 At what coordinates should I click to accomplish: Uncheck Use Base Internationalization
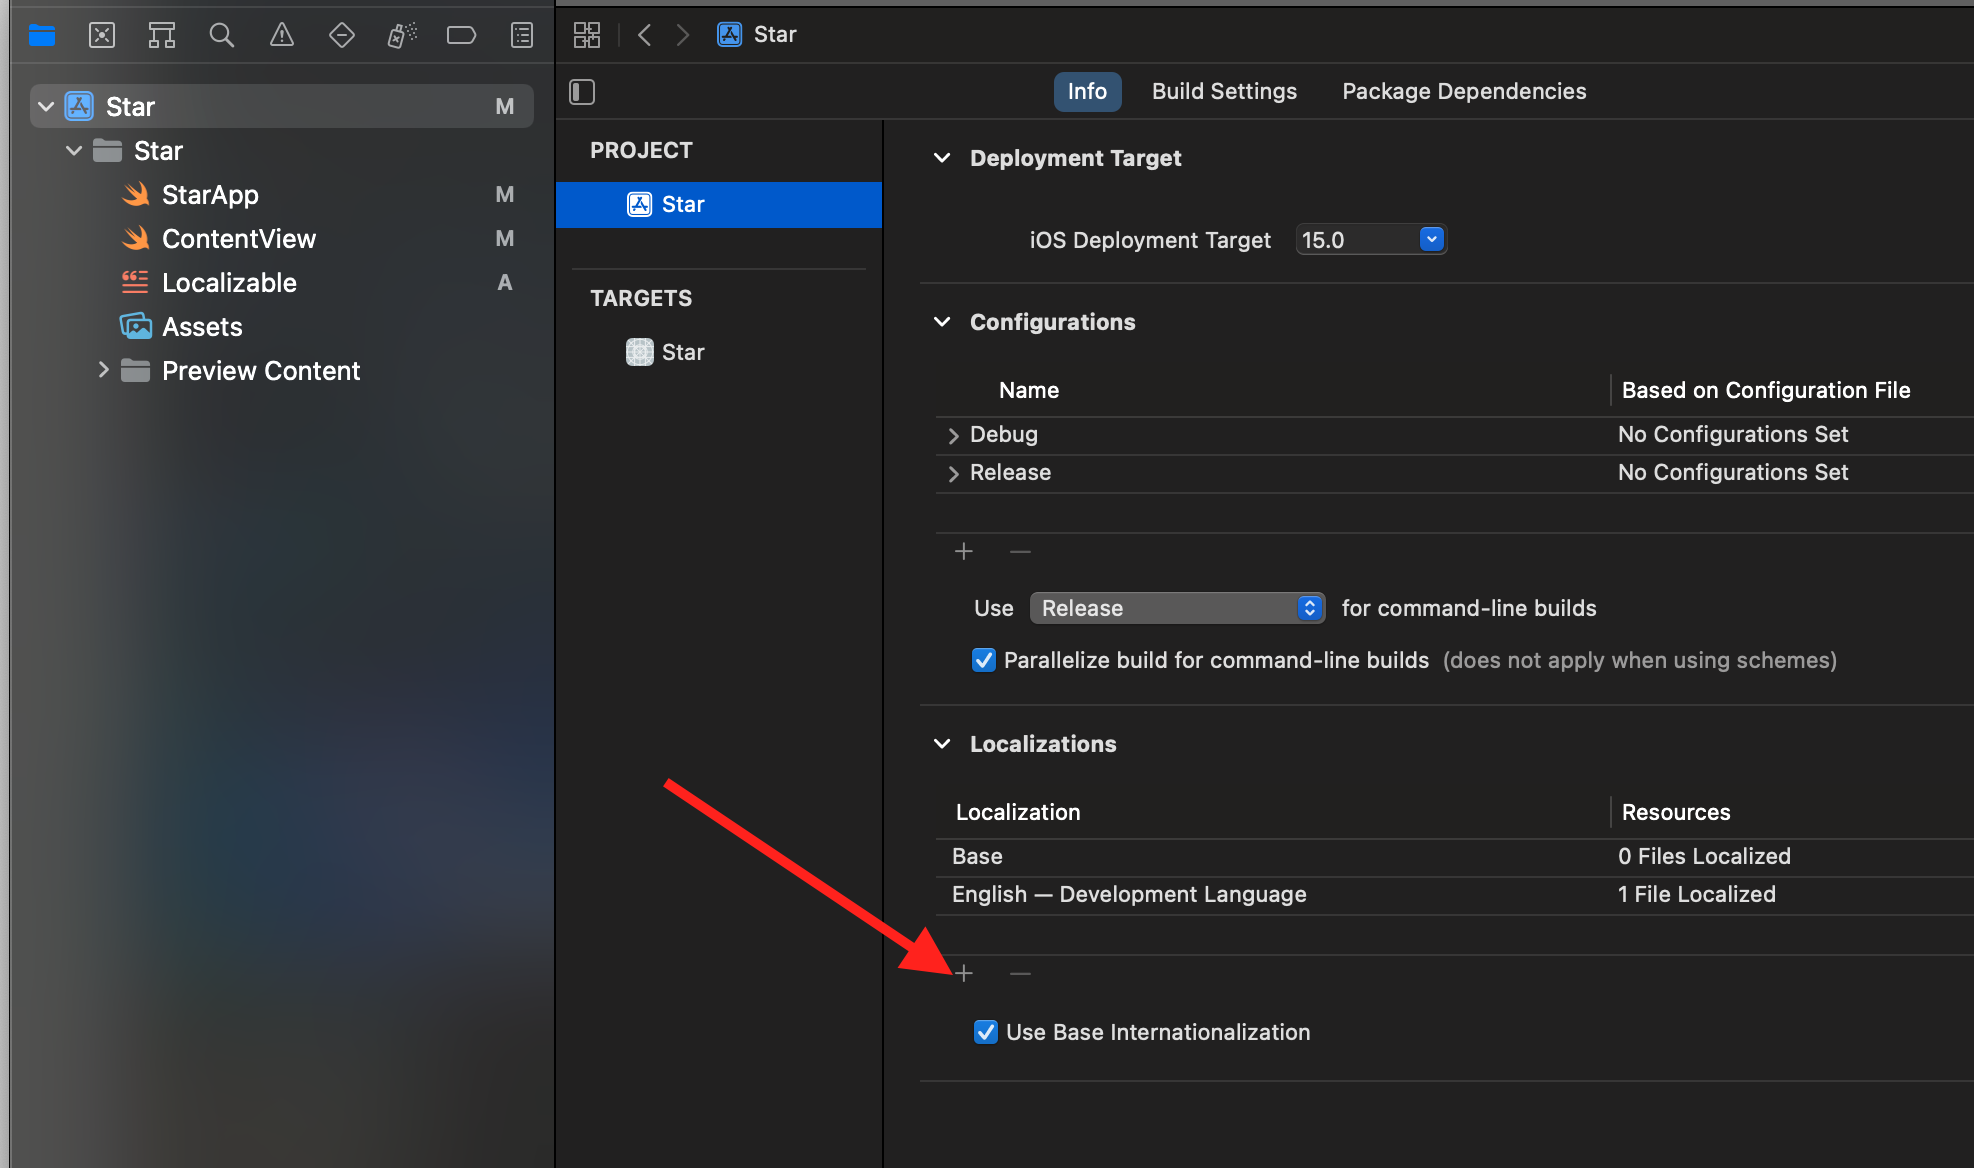(986, 1032)
